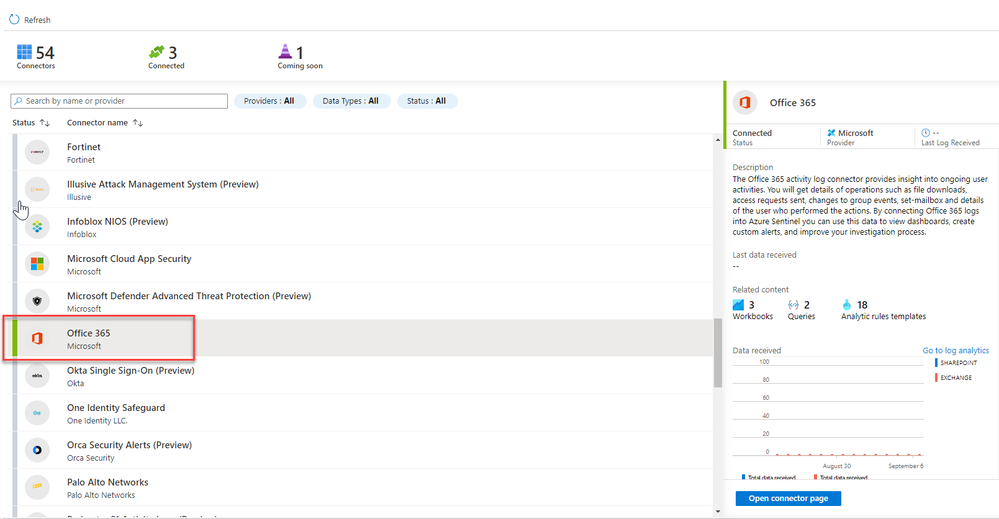Select Microsoft Defender Advanced Threat Protection row
The image size is (999, 519).
[363, 301]
